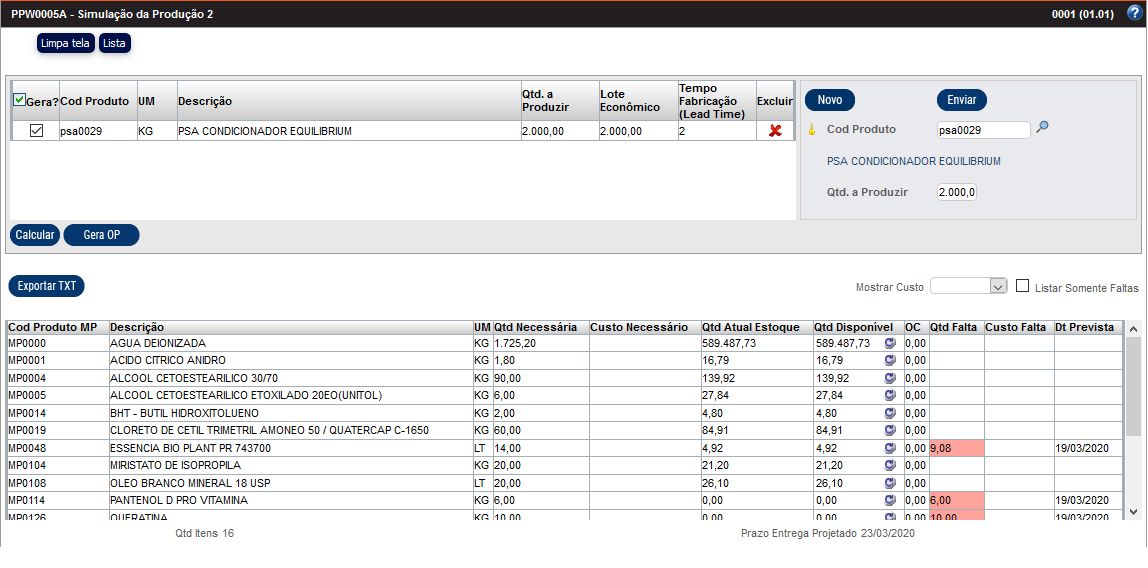Click the Exportar TXT button
The image size is (1148, 568).
[x=47, y=286]
